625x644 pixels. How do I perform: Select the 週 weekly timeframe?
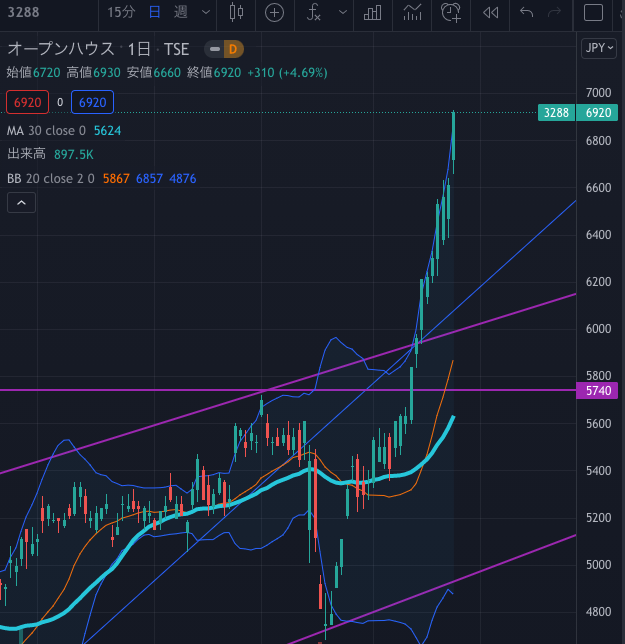(x=180, y=12)
